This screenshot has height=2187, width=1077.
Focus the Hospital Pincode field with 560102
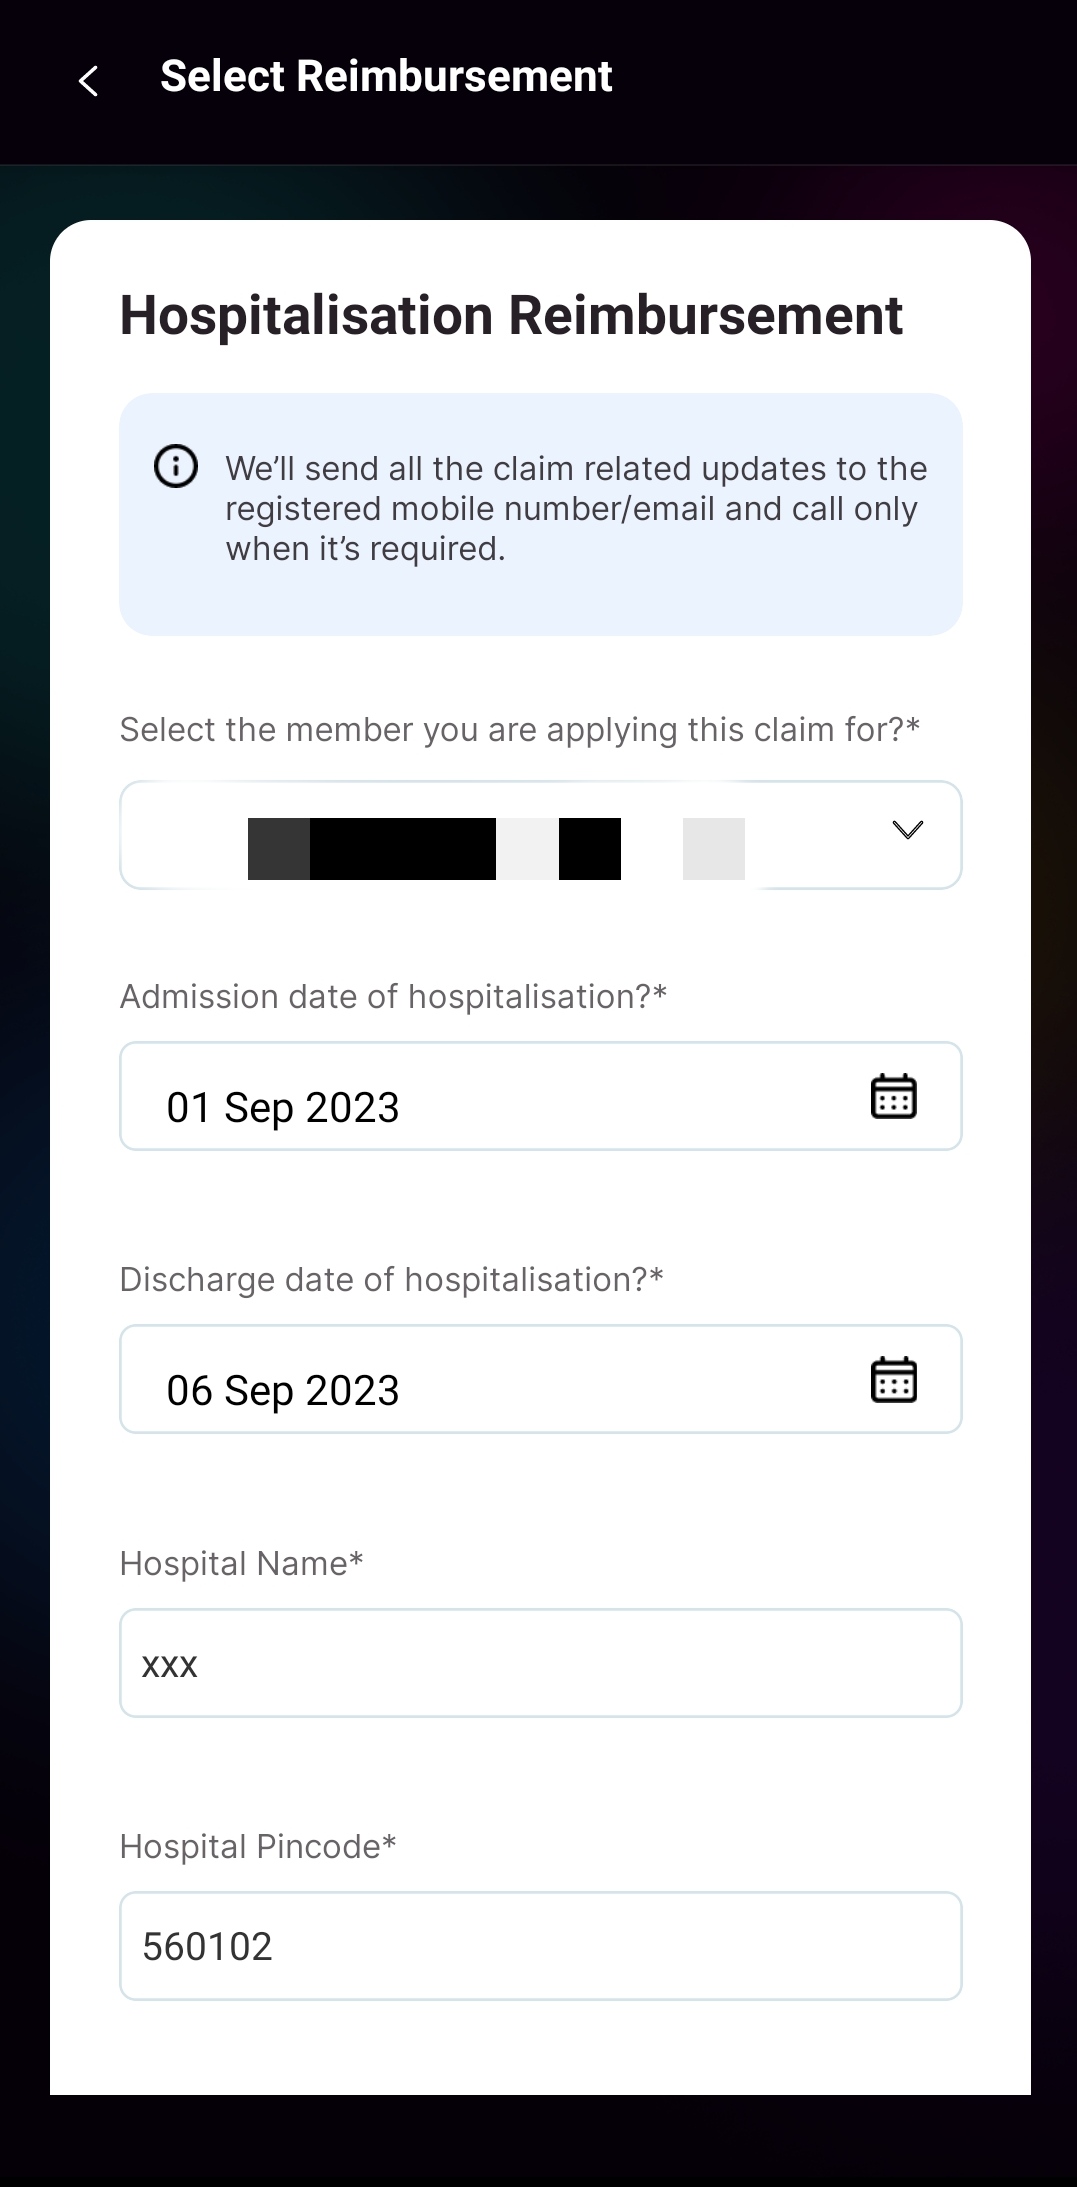click(540, 1946)
